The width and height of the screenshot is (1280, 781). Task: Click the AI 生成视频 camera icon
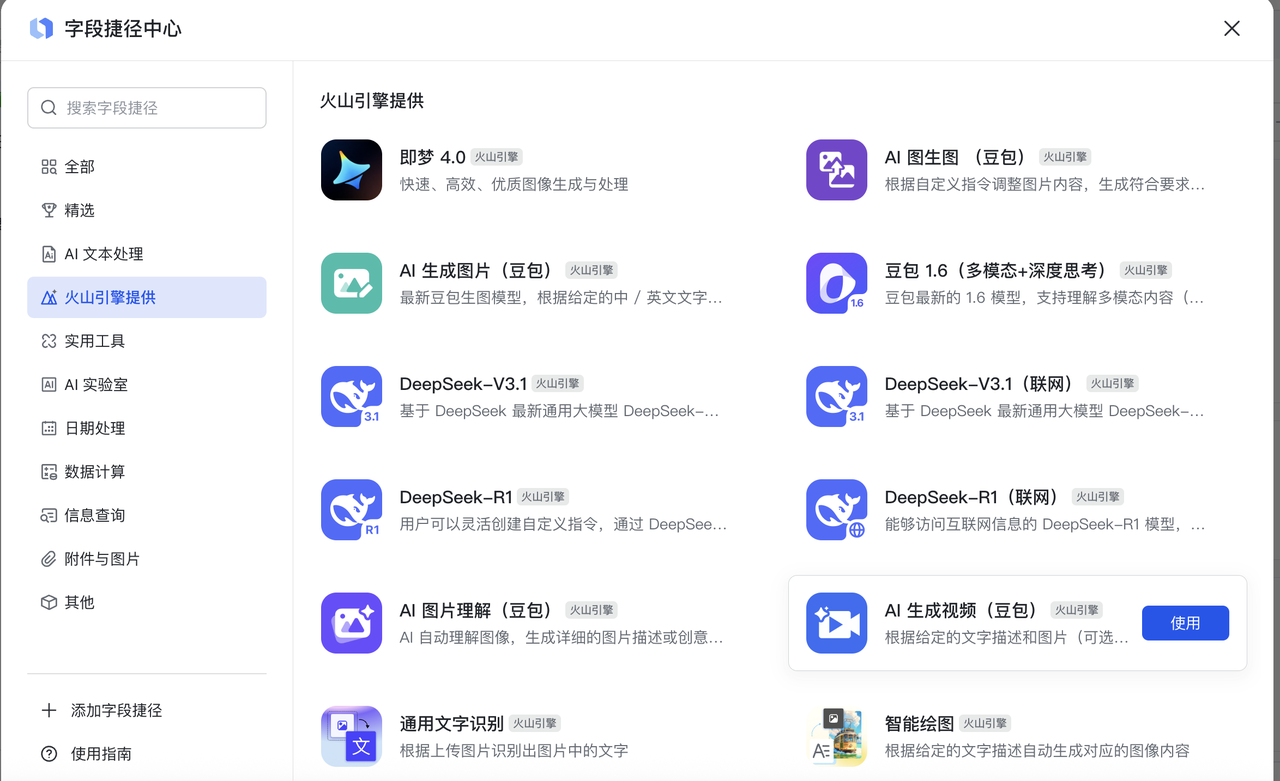tap(836, 623)
